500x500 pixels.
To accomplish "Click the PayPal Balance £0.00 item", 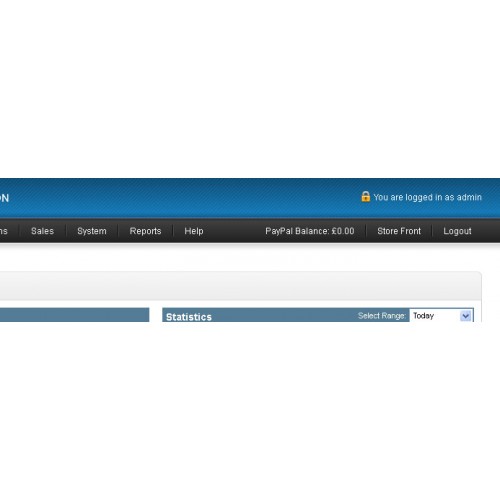I will pos(310,231).
